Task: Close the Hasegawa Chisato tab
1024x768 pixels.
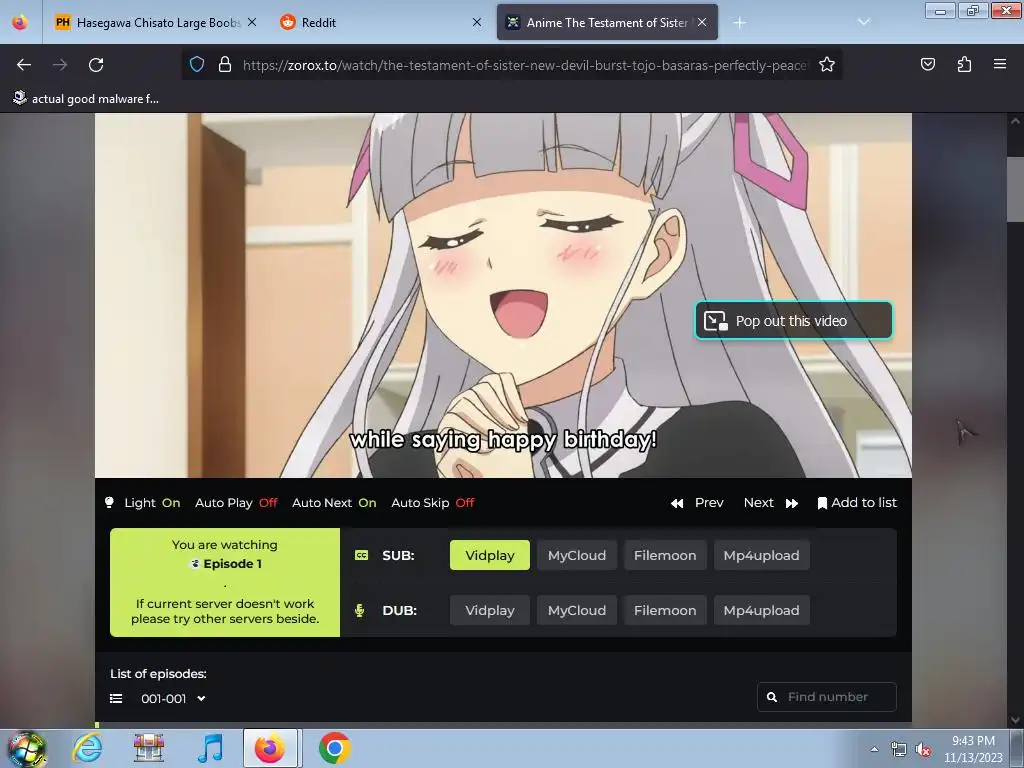Action: 252,22
